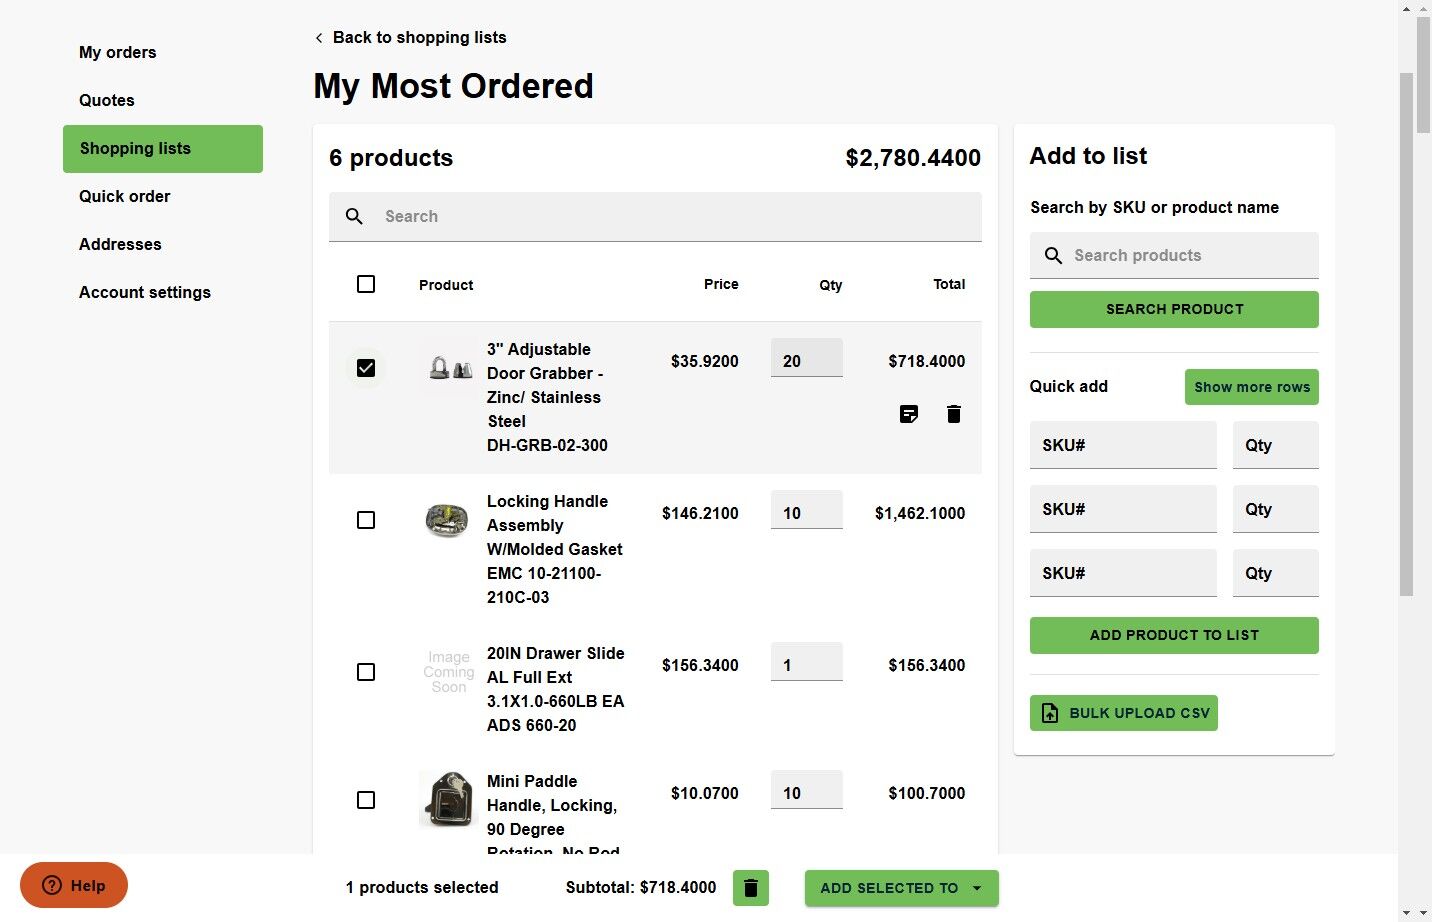
Task: Click the green trash icon beside Subtotal
Action: tap(751, 888)
